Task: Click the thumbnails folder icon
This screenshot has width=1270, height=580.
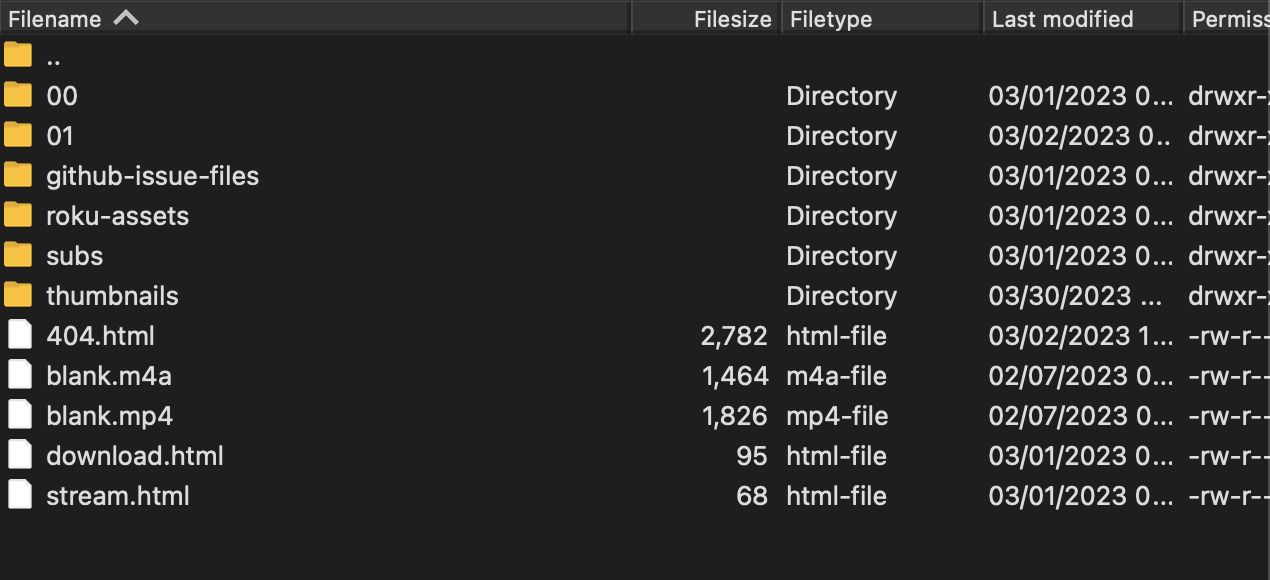Action: [18, 295]
